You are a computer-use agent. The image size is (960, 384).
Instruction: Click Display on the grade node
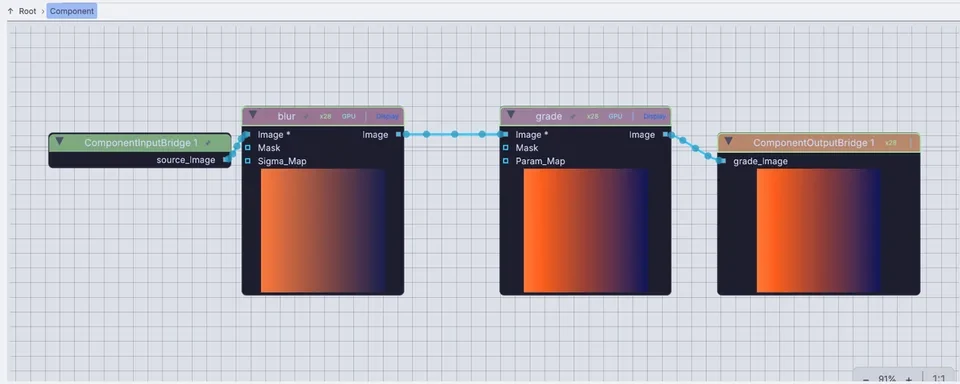(x=654, y=116)
